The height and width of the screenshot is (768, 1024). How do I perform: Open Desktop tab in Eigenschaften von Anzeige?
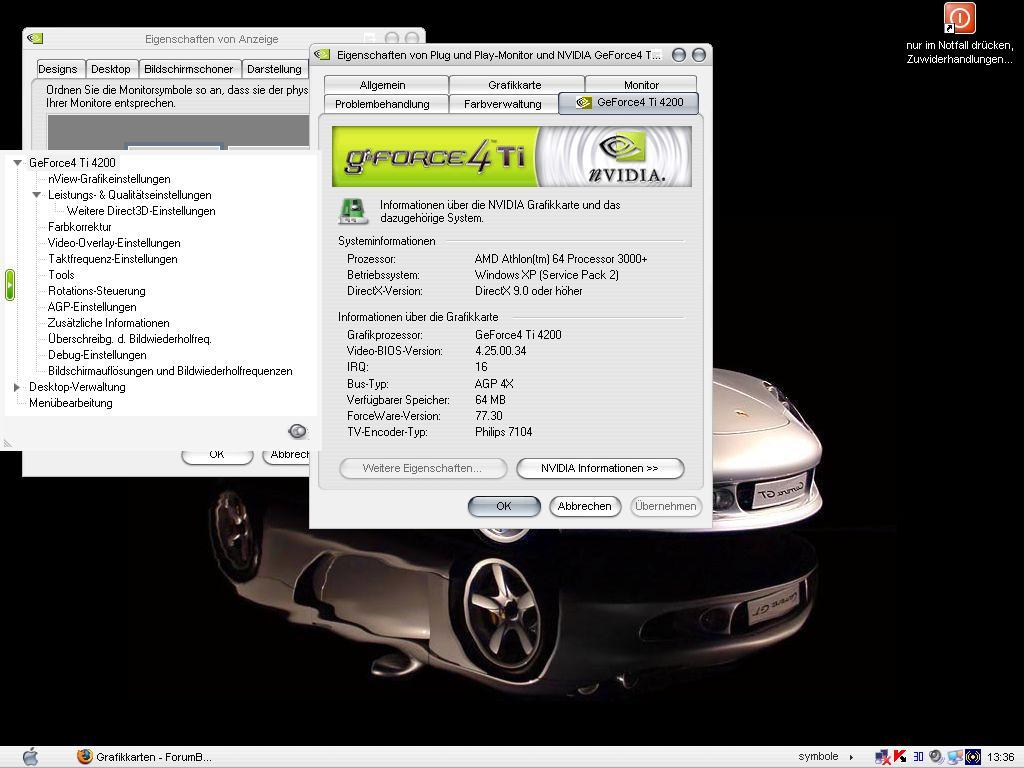(x=110, y=69)
